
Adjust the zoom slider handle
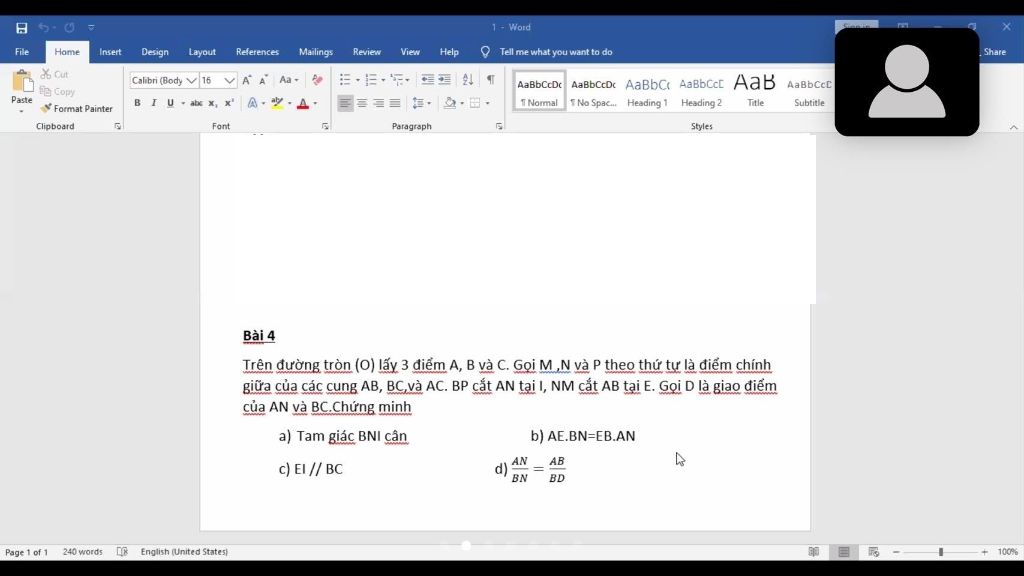pos(941,552)
